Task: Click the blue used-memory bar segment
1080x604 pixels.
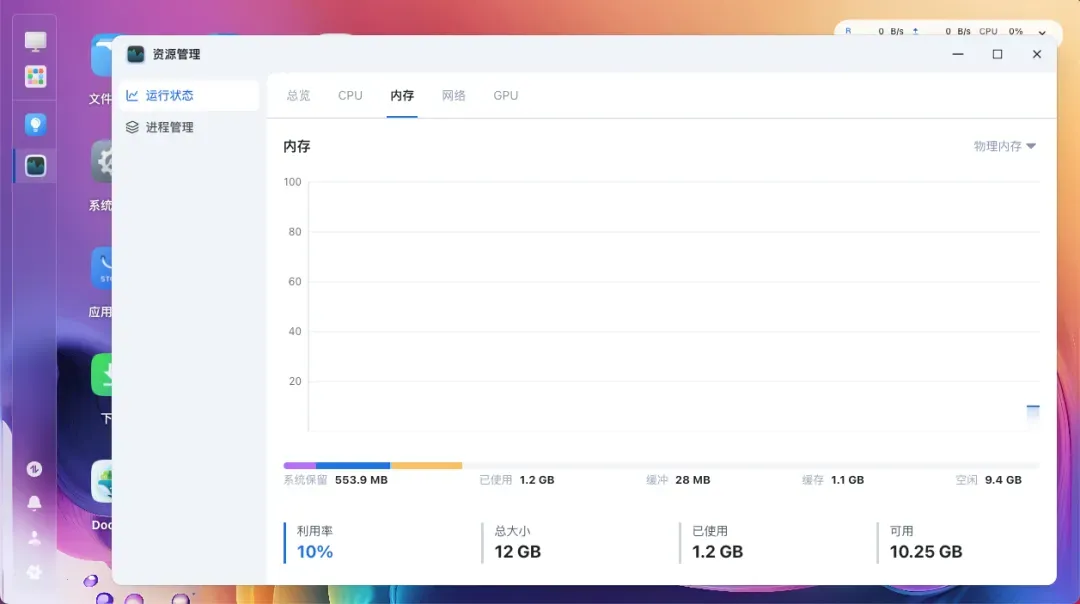Action: pos(353,465)
